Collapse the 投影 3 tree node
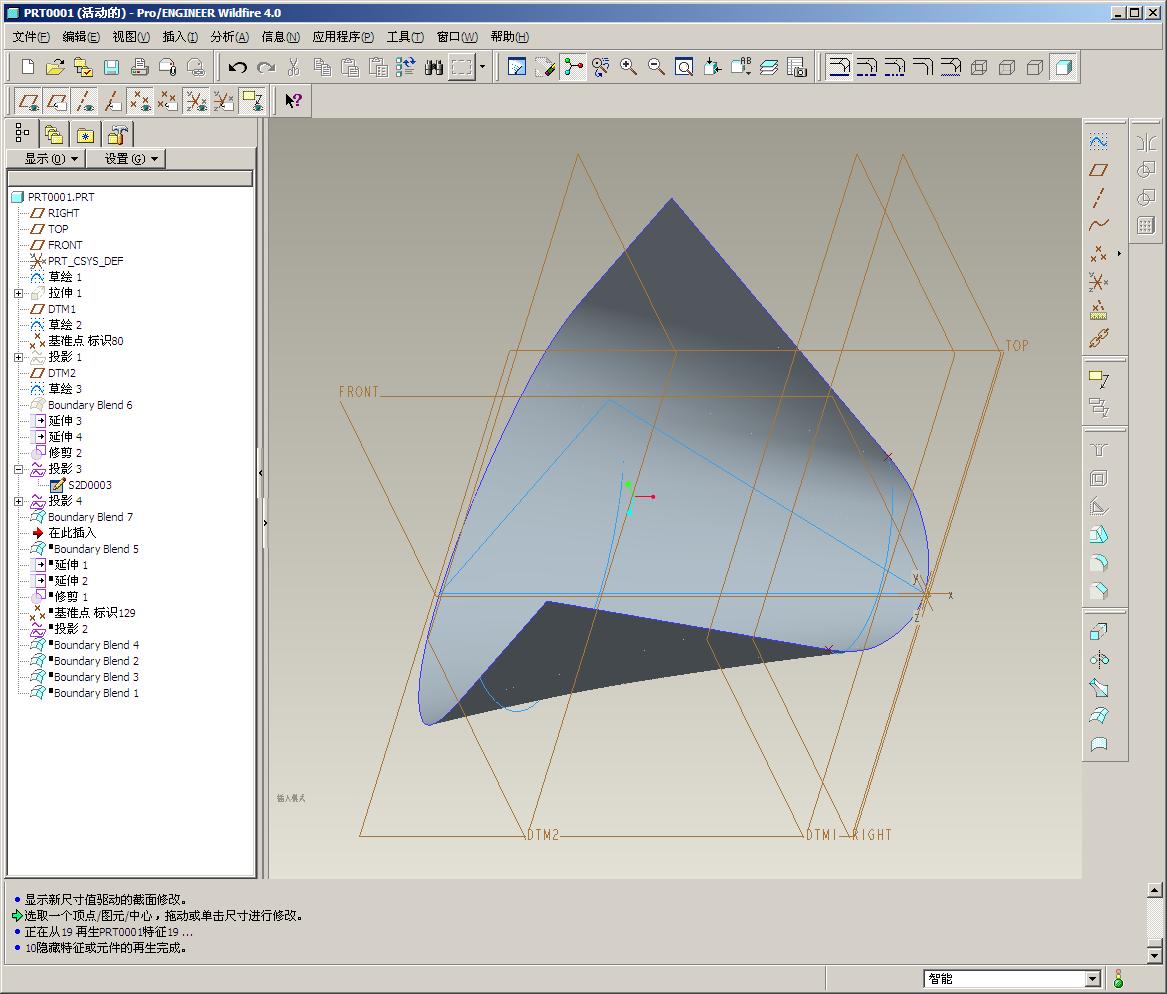The height and width of the screenshot is (994, 1167). pos(18,469)
